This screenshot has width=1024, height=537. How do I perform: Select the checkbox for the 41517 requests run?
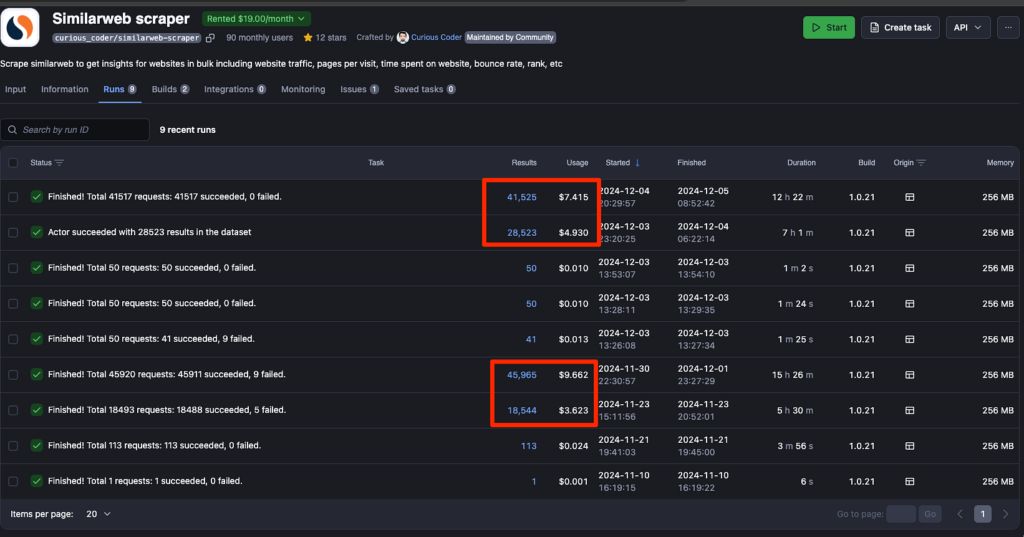tap(13, 197)
